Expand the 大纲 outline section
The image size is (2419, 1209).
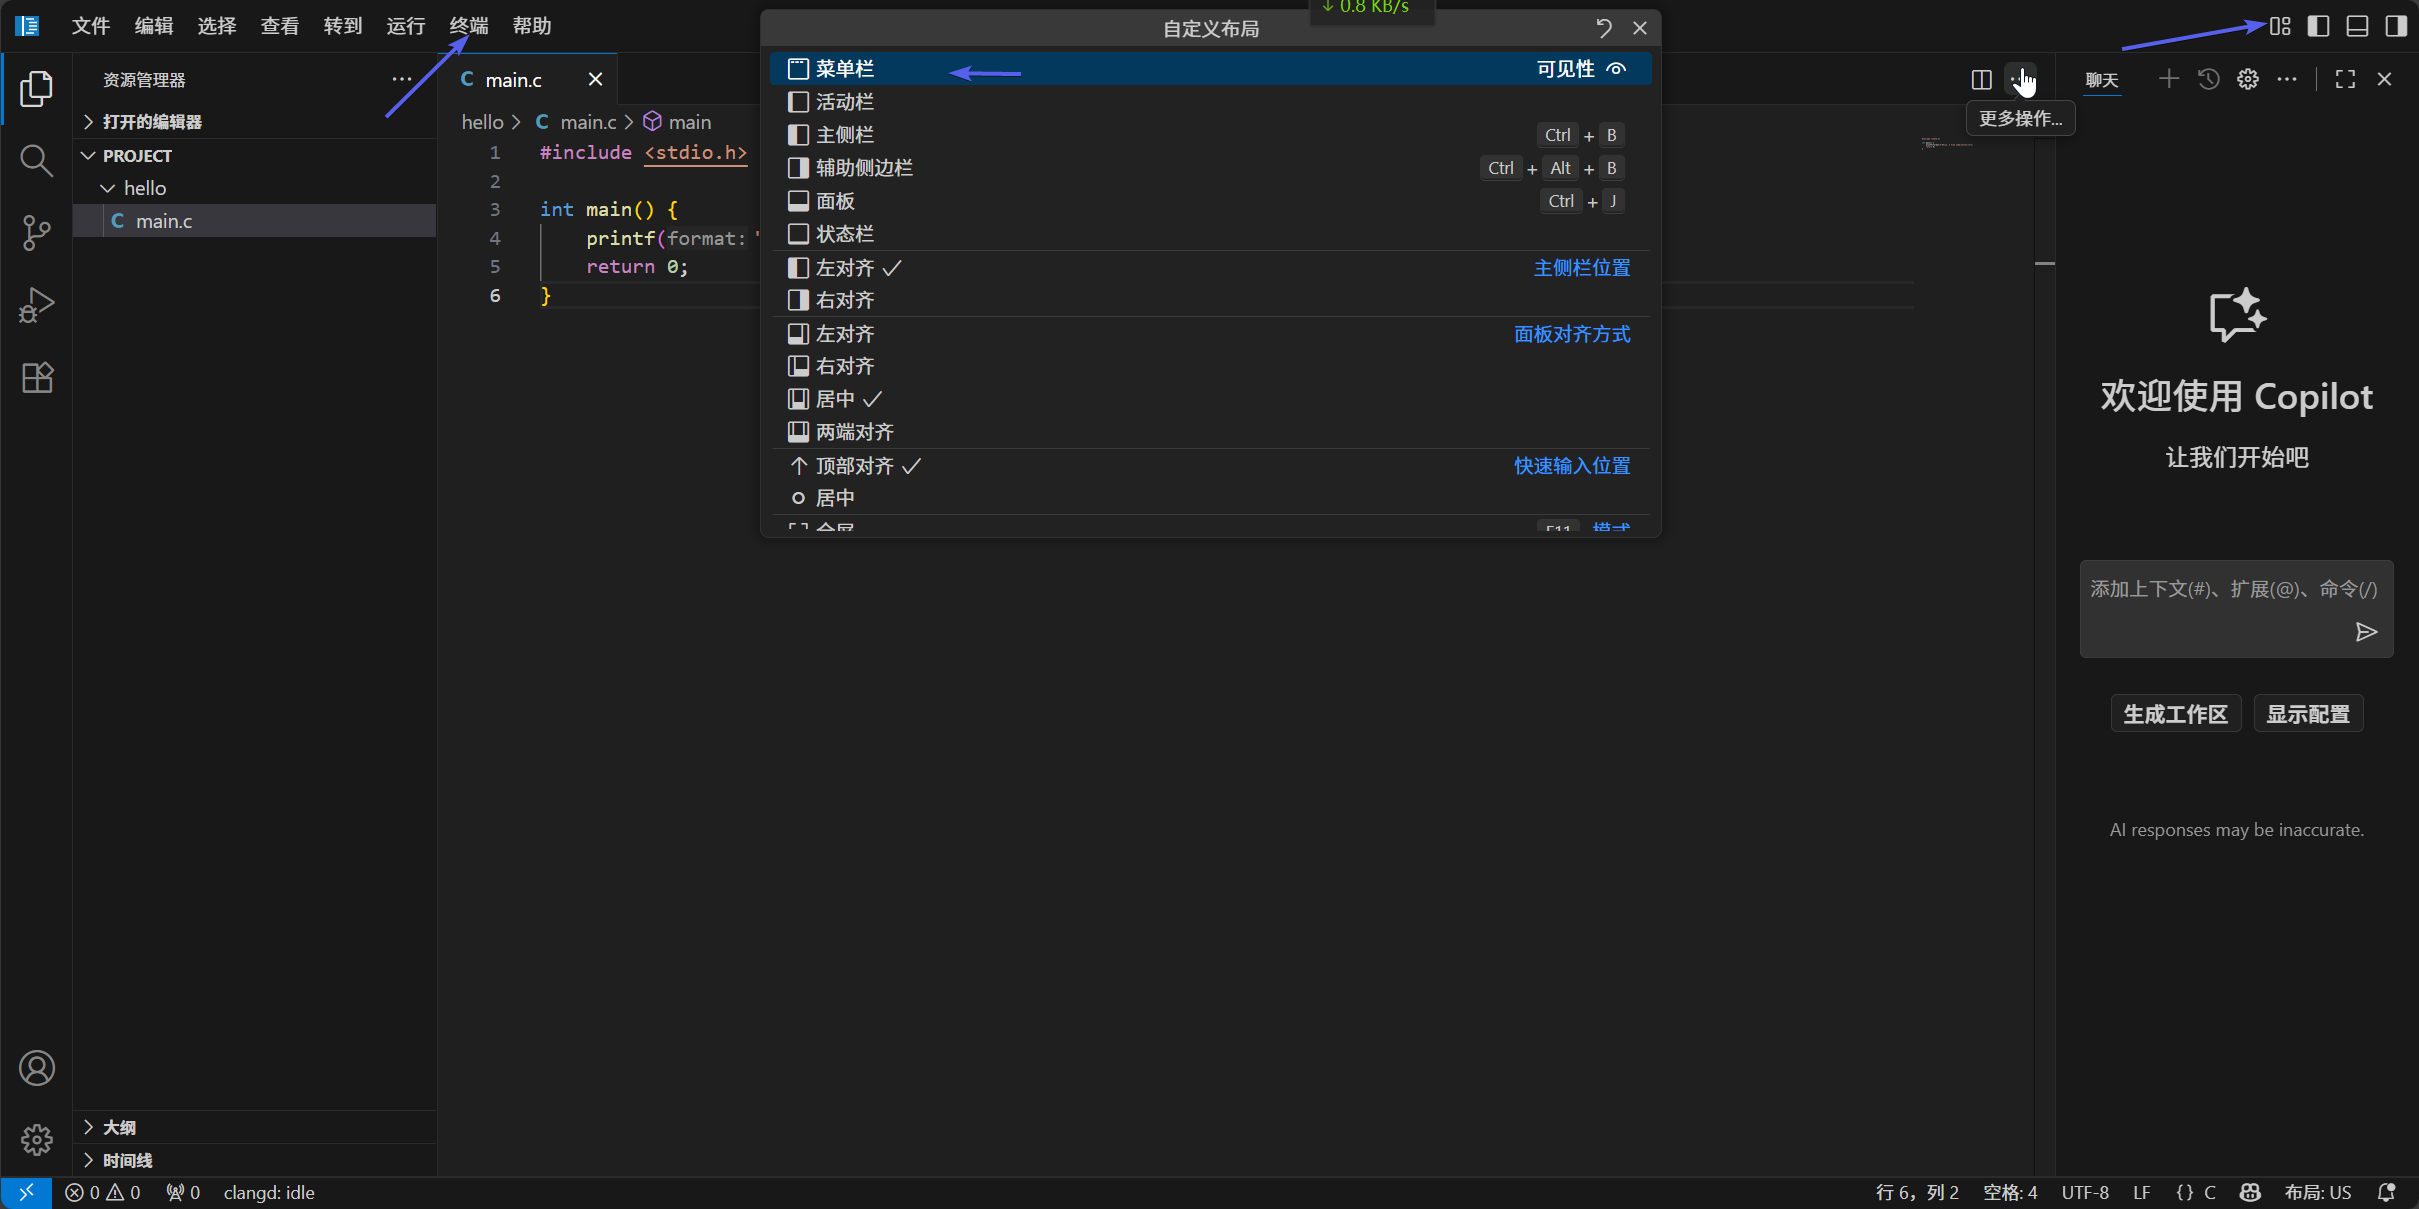click(119, 1127)
